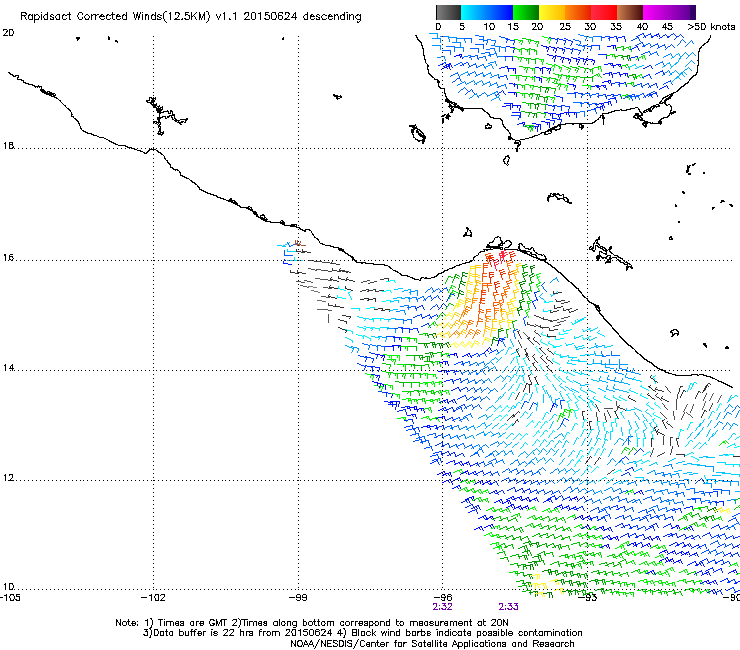Click the "0" color scale label
This screenshot has height=650, width=740.
[438, 27]
